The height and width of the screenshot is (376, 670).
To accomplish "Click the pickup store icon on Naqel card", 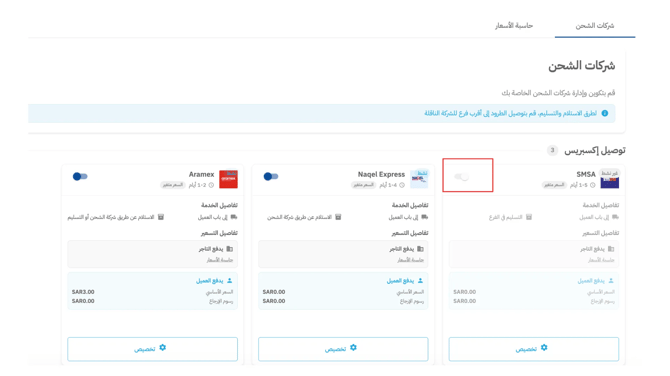I will (338, 217).
